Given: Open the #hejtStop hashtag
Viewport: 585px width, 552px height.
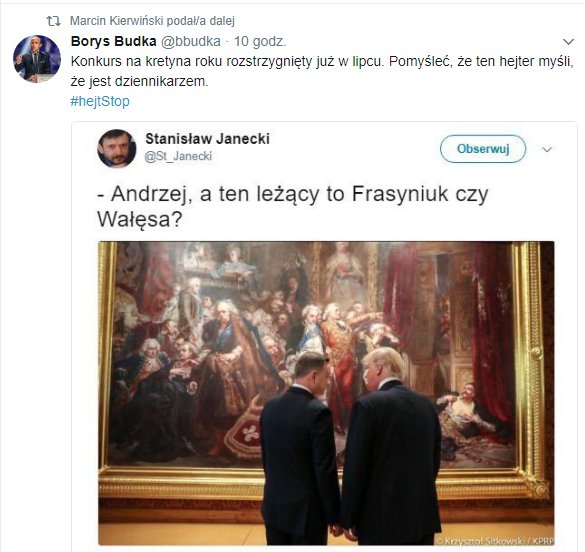Looking at the screenshot, I should 100,101.
